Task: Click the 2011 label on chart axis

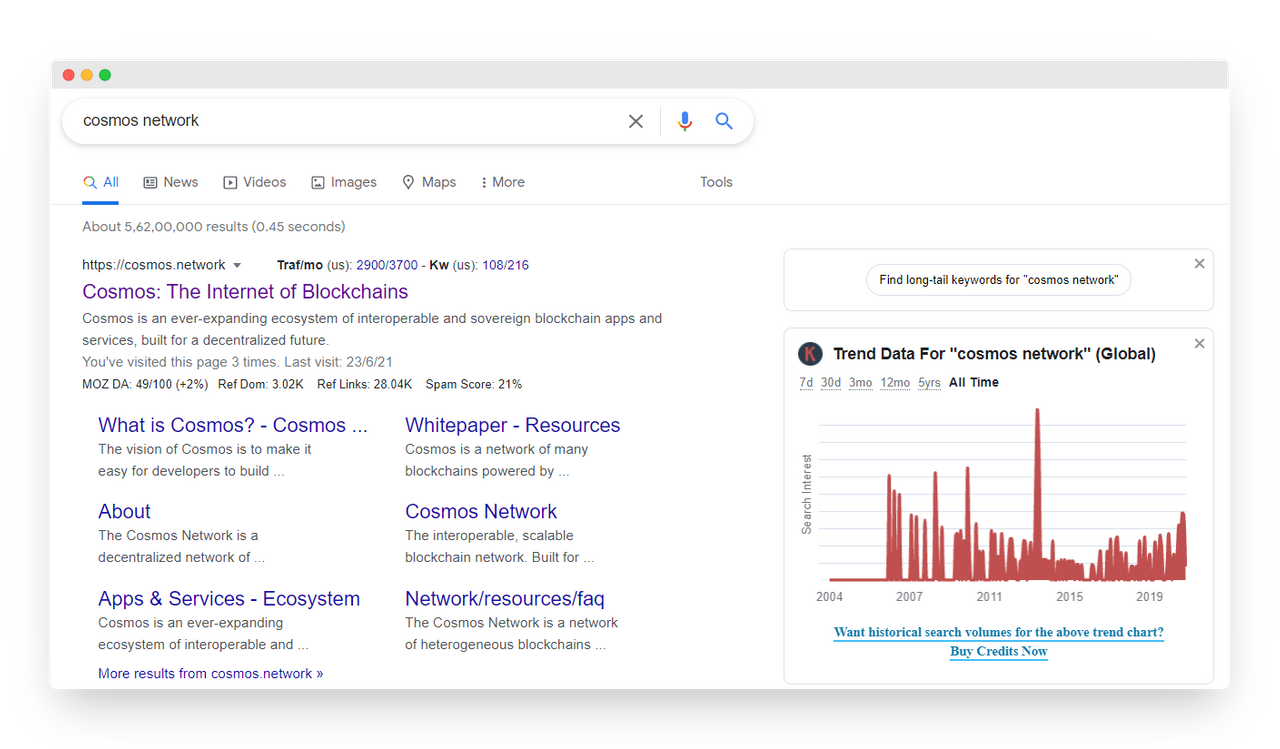Action: [x=989, y=597]
